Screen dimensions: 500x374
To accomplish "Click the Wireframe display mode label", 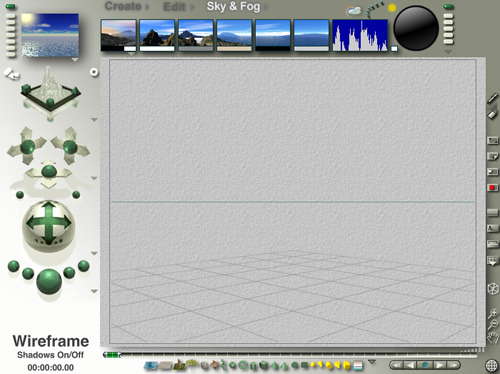I will coord(51,341).
